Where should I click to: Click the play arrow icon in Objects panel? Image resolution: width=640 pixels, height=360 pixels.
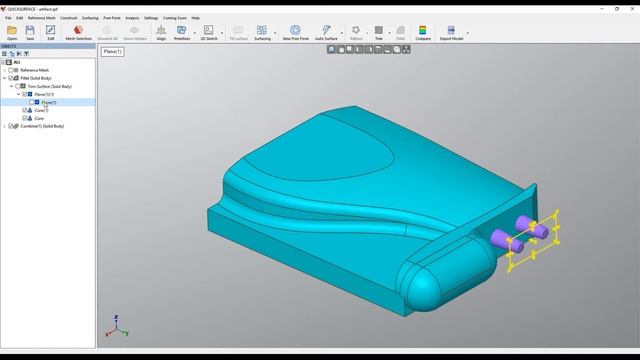pos(19,53)
